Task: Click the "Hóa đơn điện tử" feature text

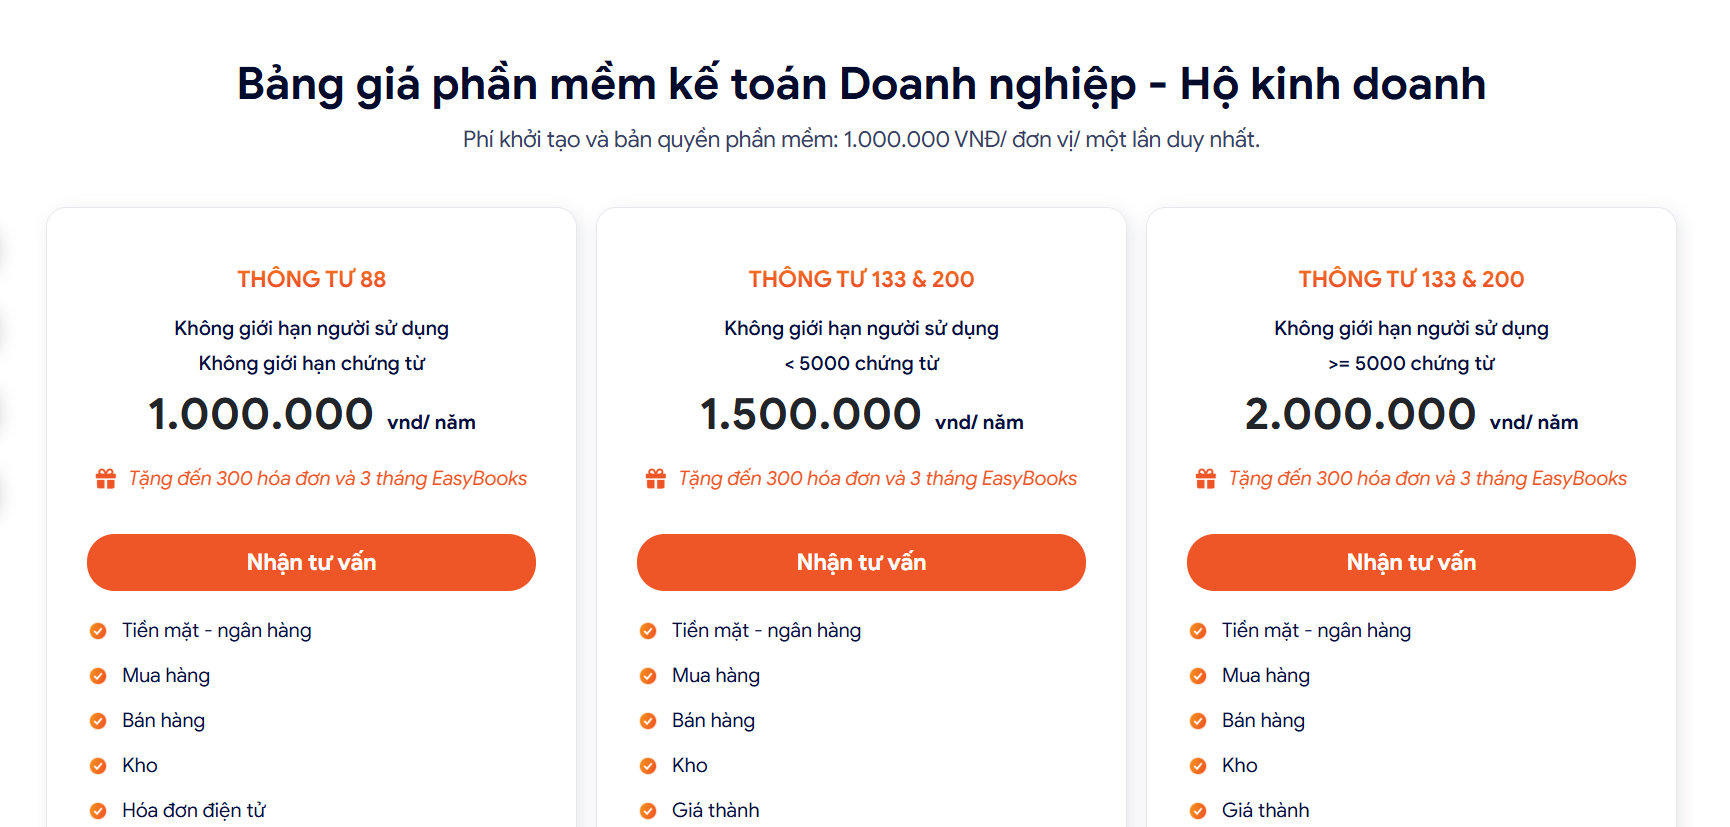Action: tap(194, 811)
